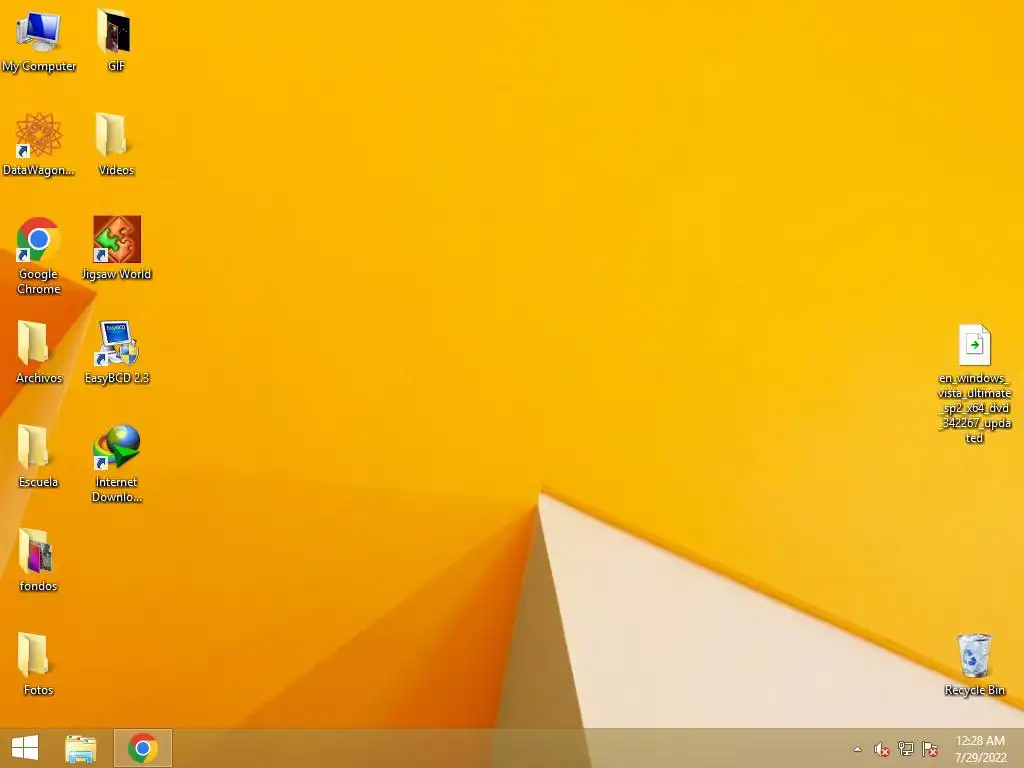Select the Fotos folder icon
Screen dimensions: 1024x768
click(x=33, y=654)
